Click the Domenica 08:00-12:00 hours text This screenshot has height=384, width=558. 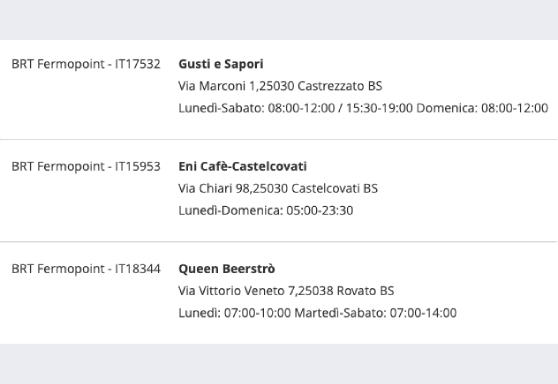point(482,108)
